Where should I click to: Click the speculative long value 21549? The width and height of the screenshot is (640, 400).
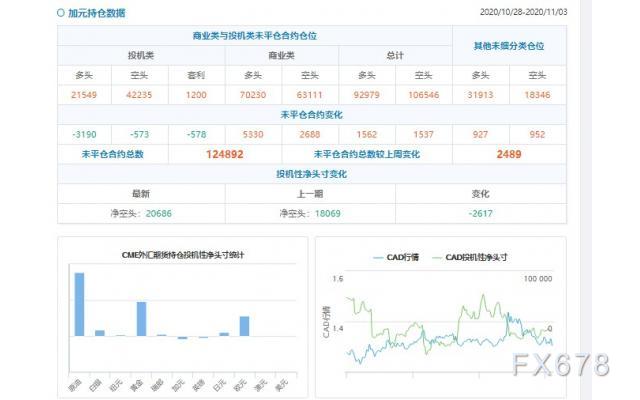point(84,95)
